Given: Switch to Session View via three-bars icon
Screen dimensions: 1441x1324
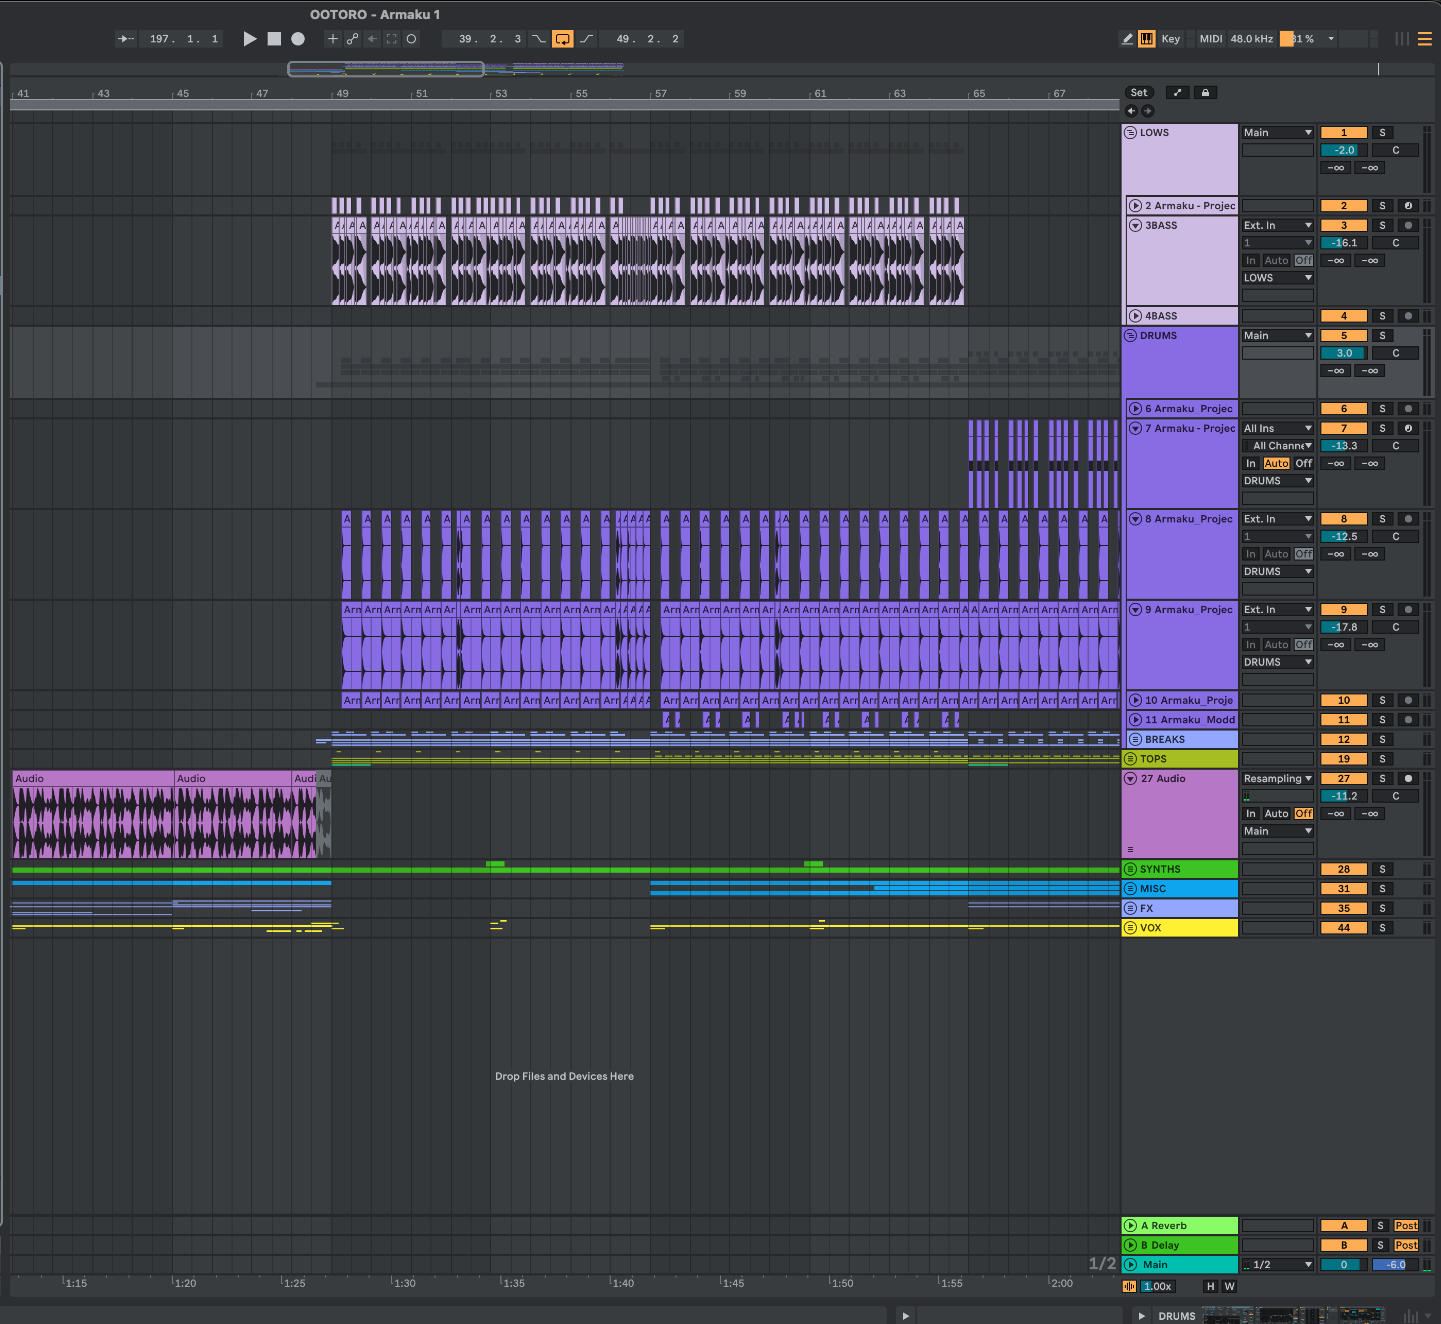Looking at the screenshot, I should point(1402,39).
